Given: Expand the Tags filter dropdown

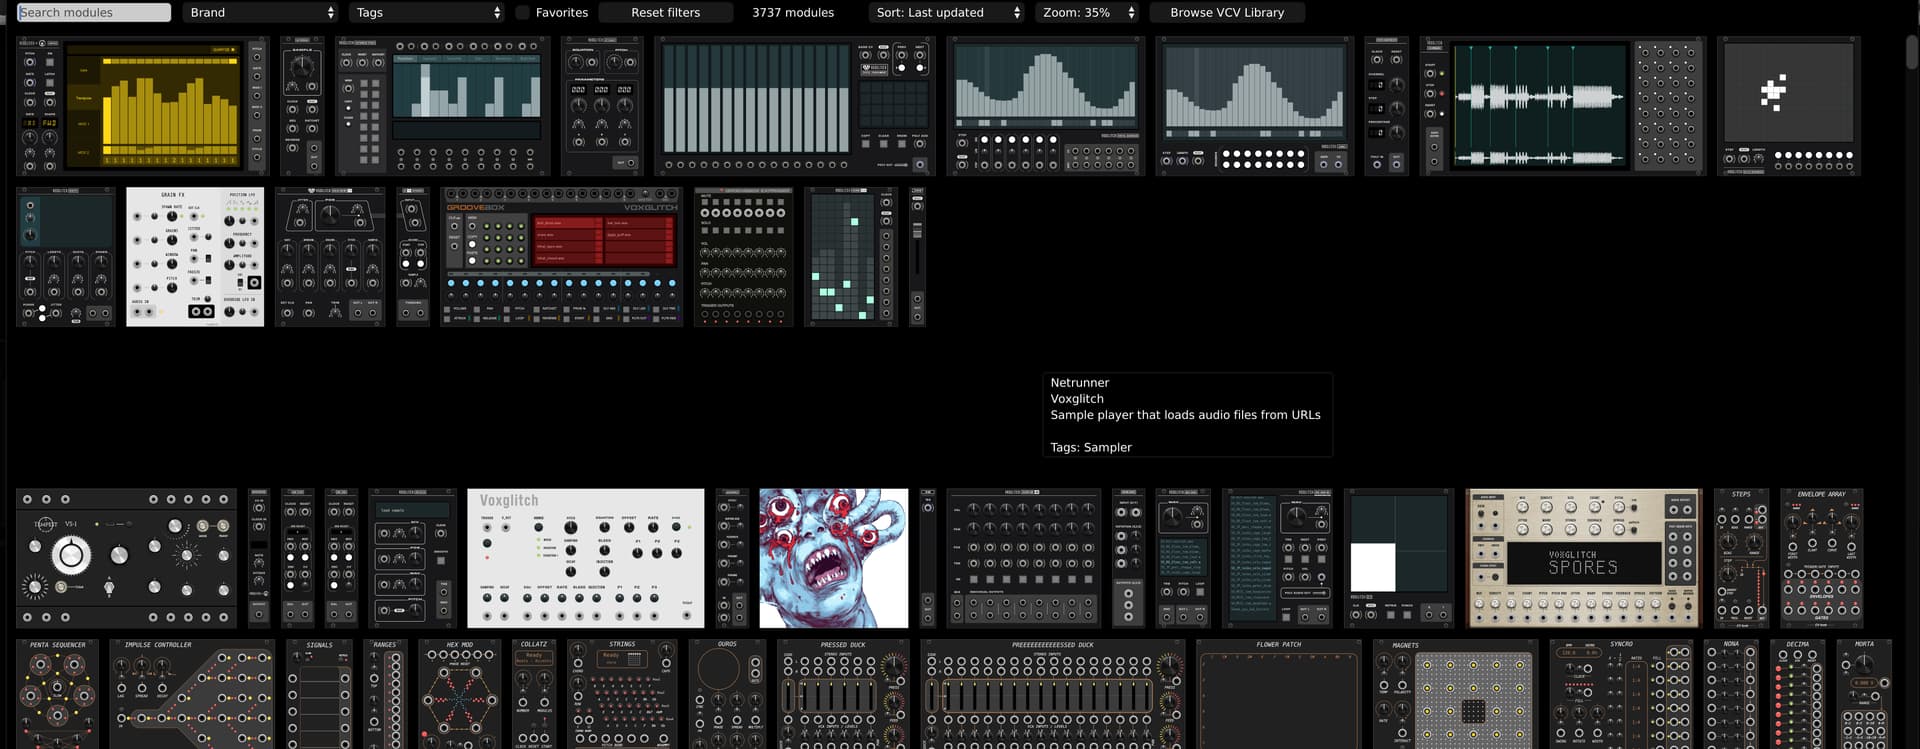Looking at the screenshot, I should pos(428,13).
